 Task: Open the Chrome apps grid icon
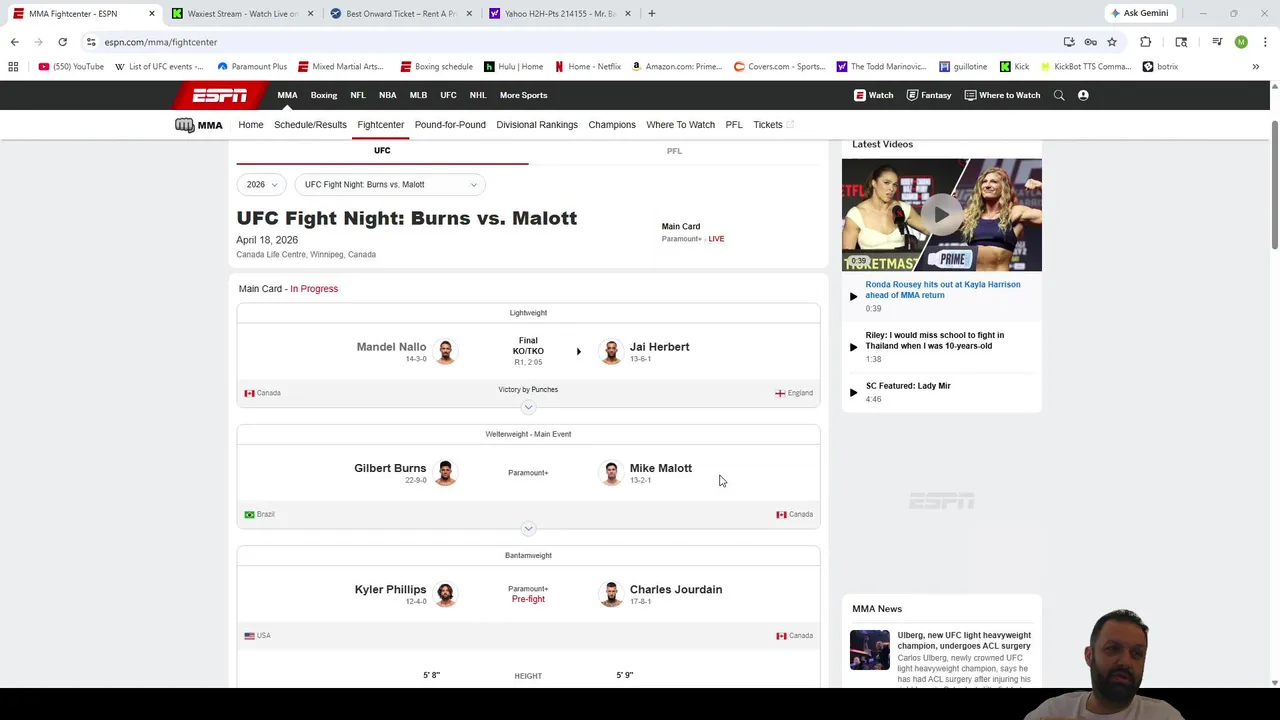click(x=13, y=67)
